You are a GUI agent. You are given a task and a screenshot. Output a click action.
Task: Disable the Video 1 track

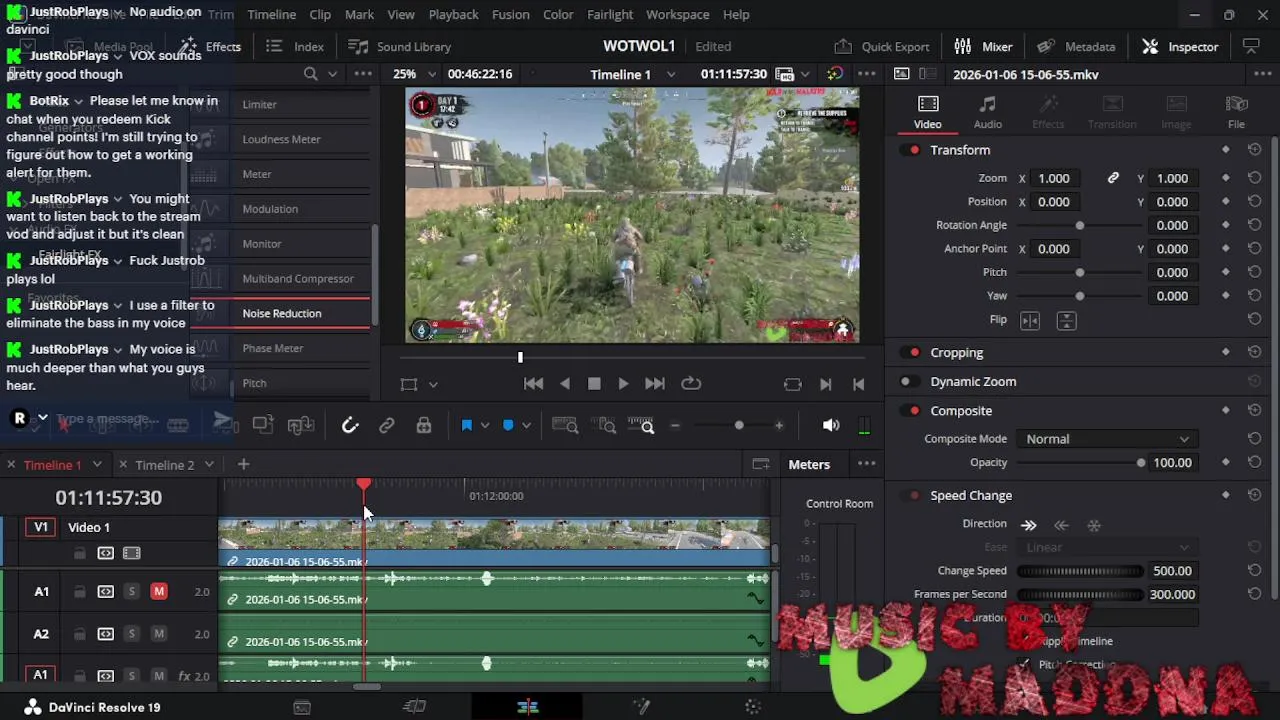click(131, 553)
